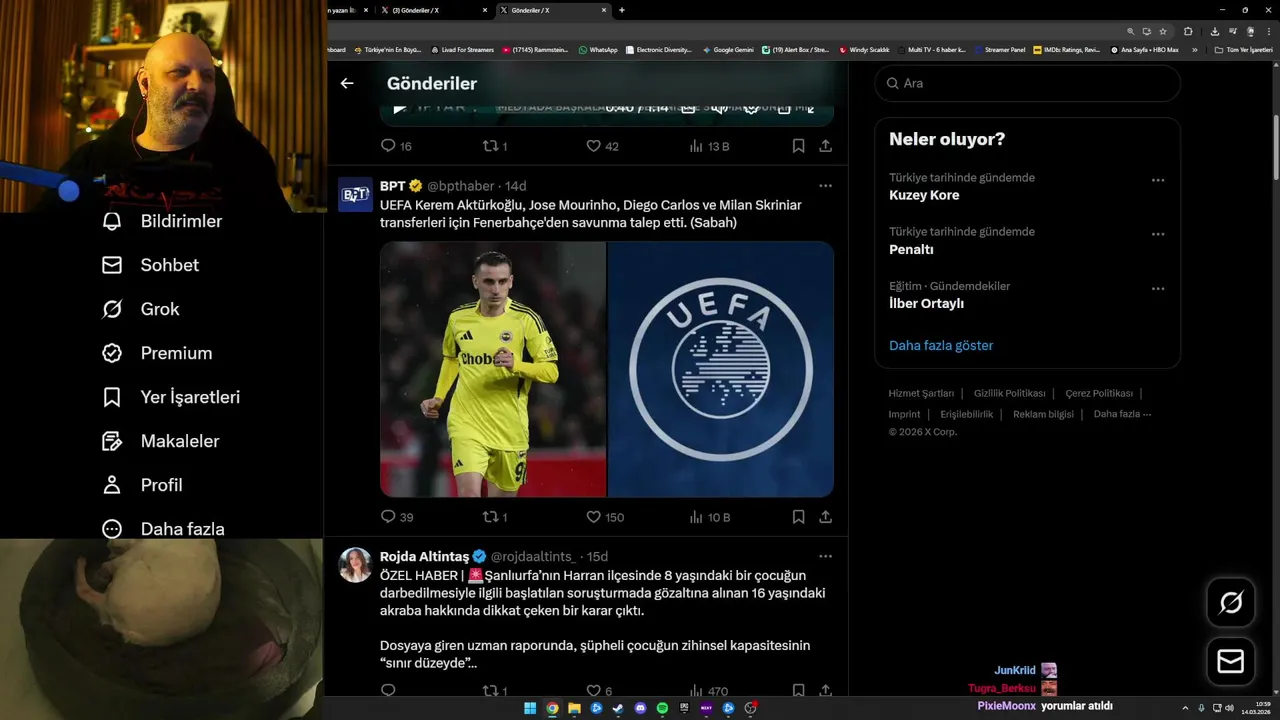Close the active Gönderiler / X tab
Screen dimensions: 1280x720
pyautogui.click(x=604, y=10)
